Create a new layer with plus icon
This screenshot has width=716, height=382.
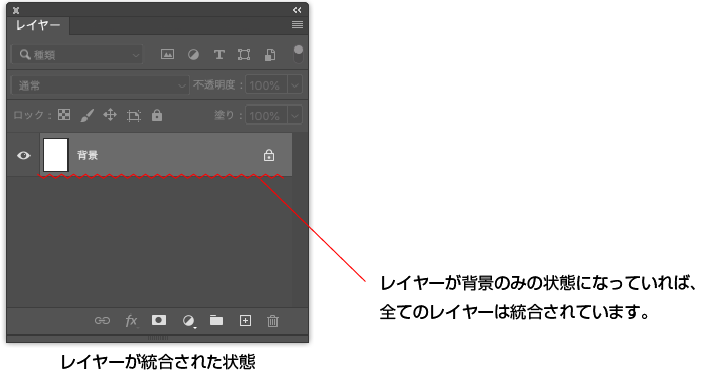click(x=245, y=321)
